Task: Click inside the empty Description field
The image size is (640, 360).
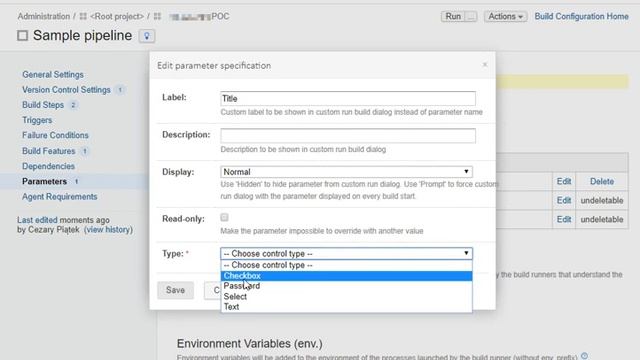Action: pyautogui.click(x=348, y=136)
